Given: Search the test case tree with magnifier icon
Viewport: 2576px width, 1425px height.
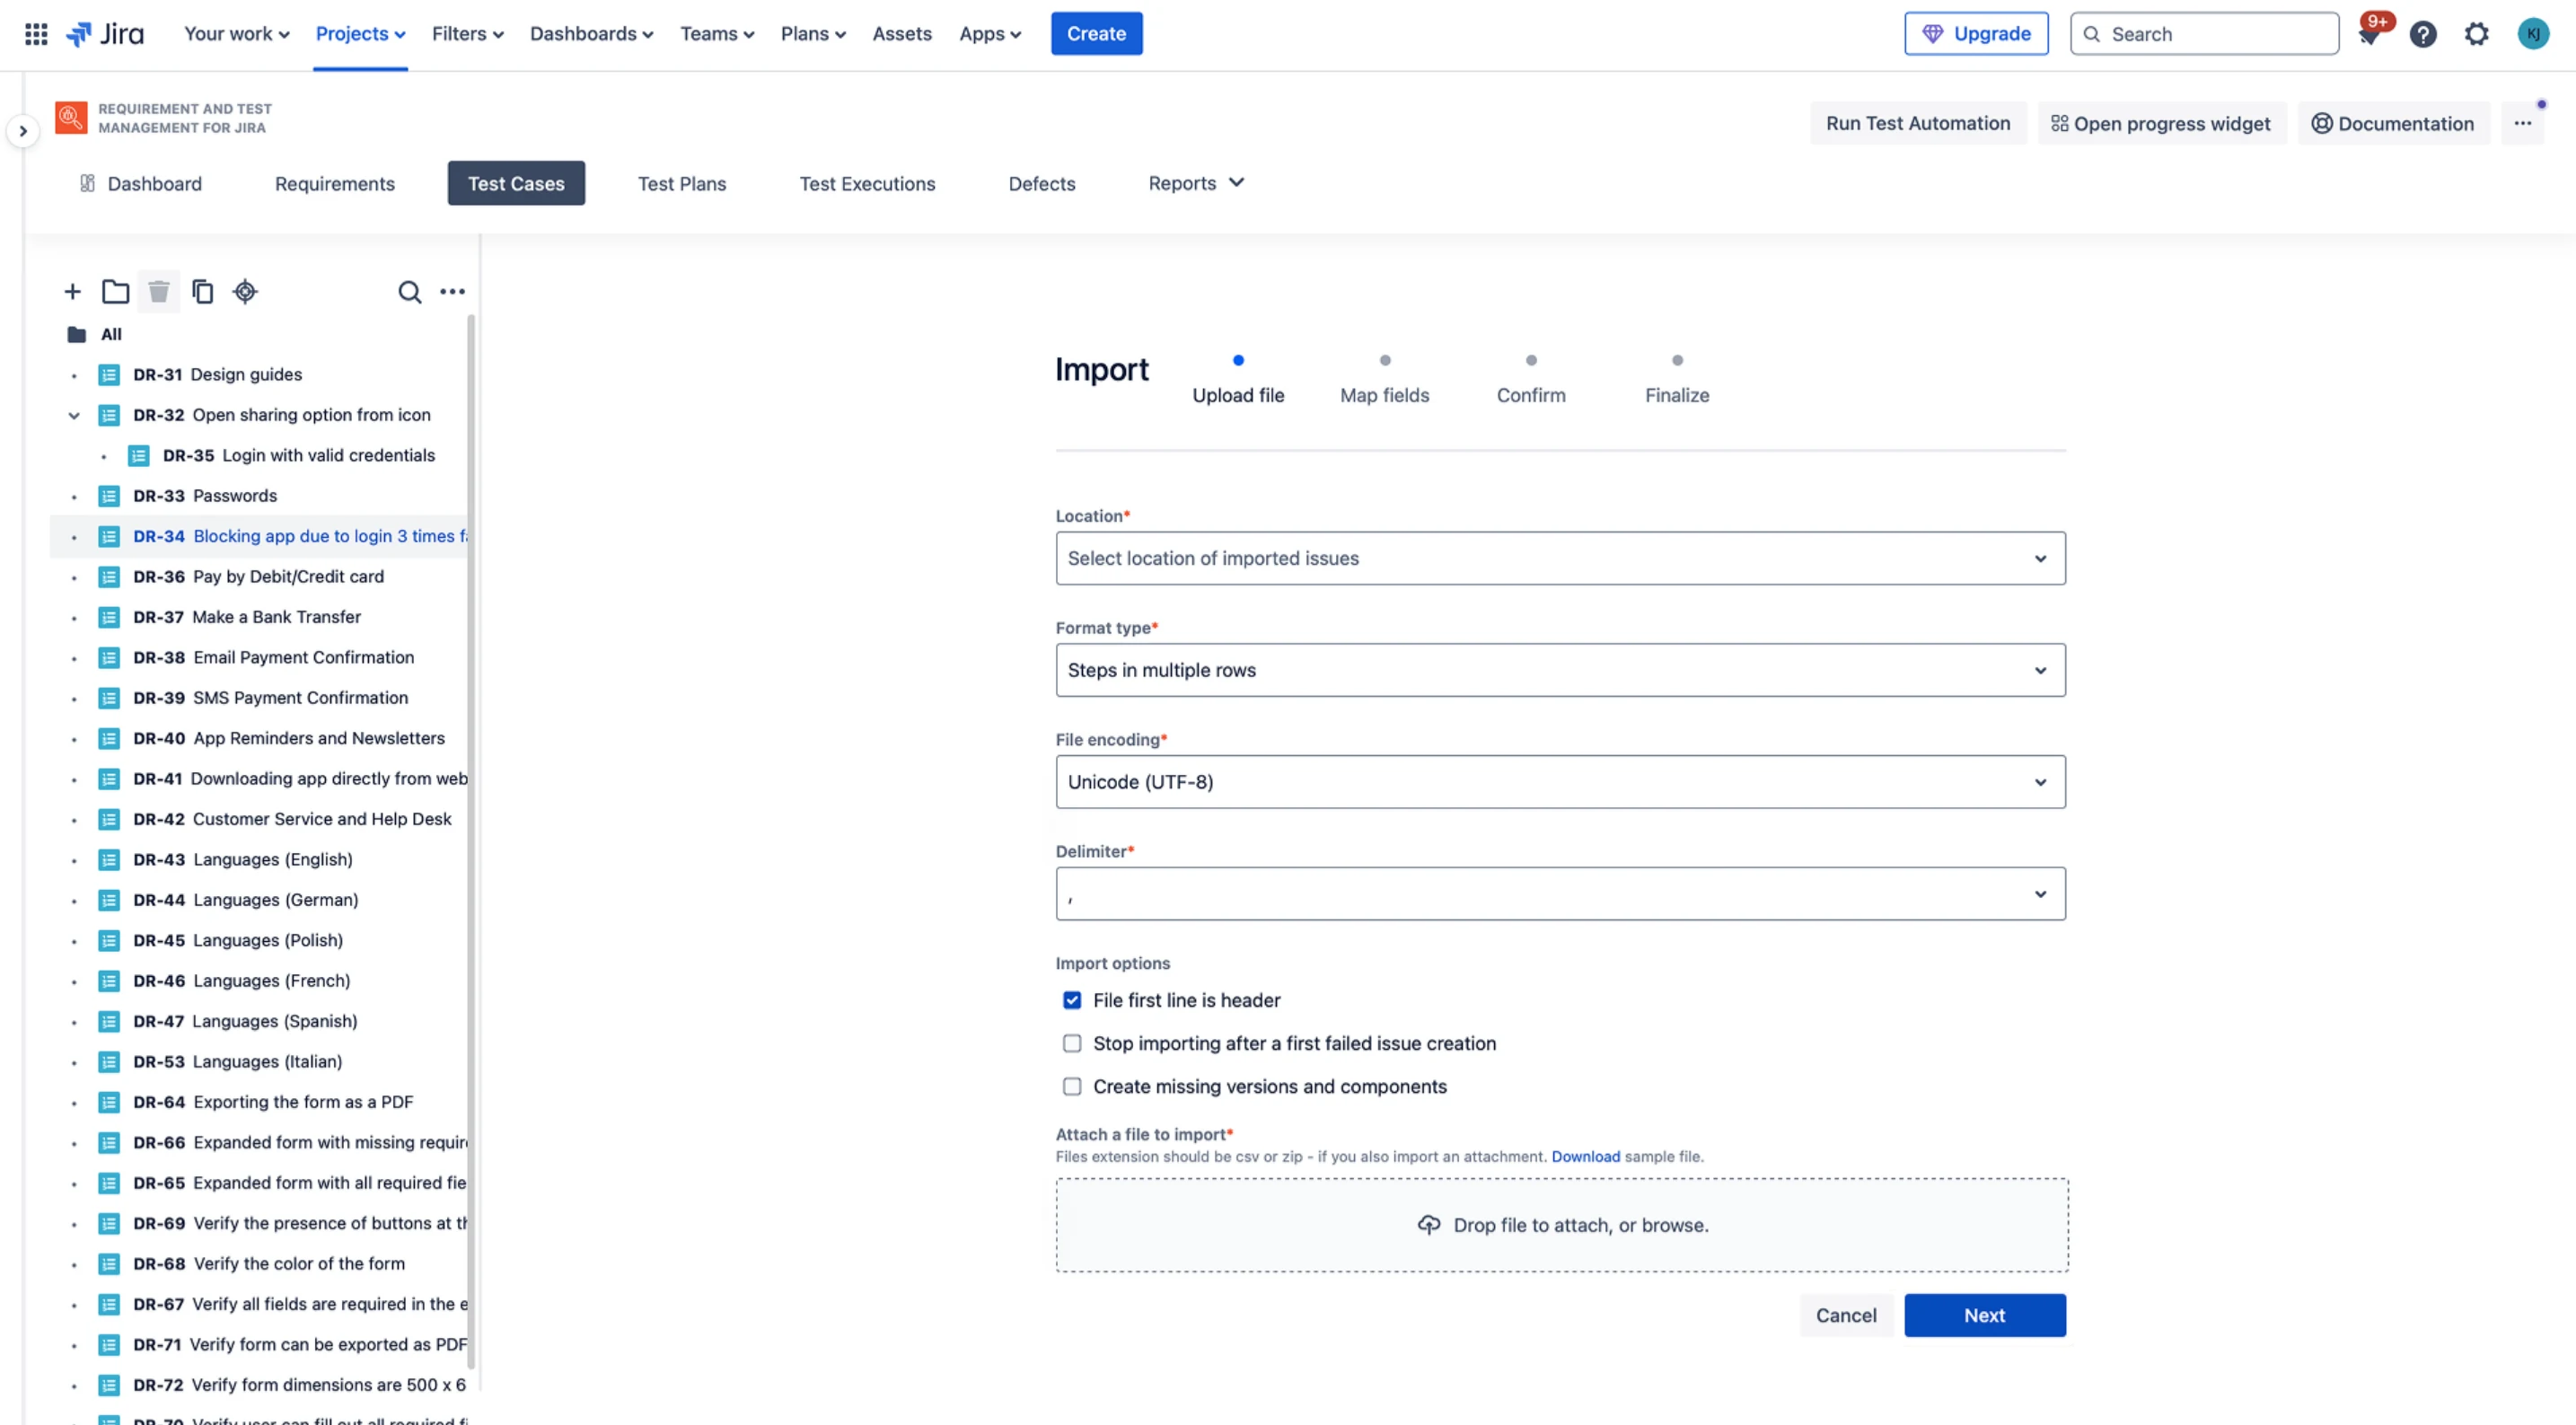Looking at the screenshot, I should [x=410, y=292].
